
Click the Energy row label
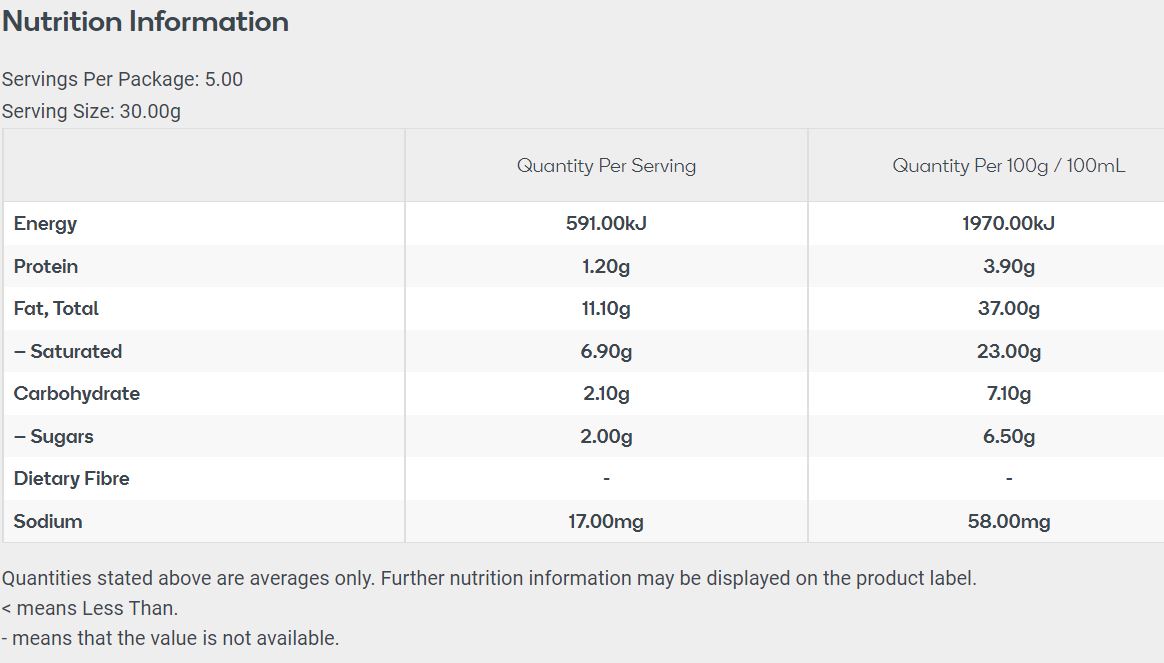(x=45, y=224)
